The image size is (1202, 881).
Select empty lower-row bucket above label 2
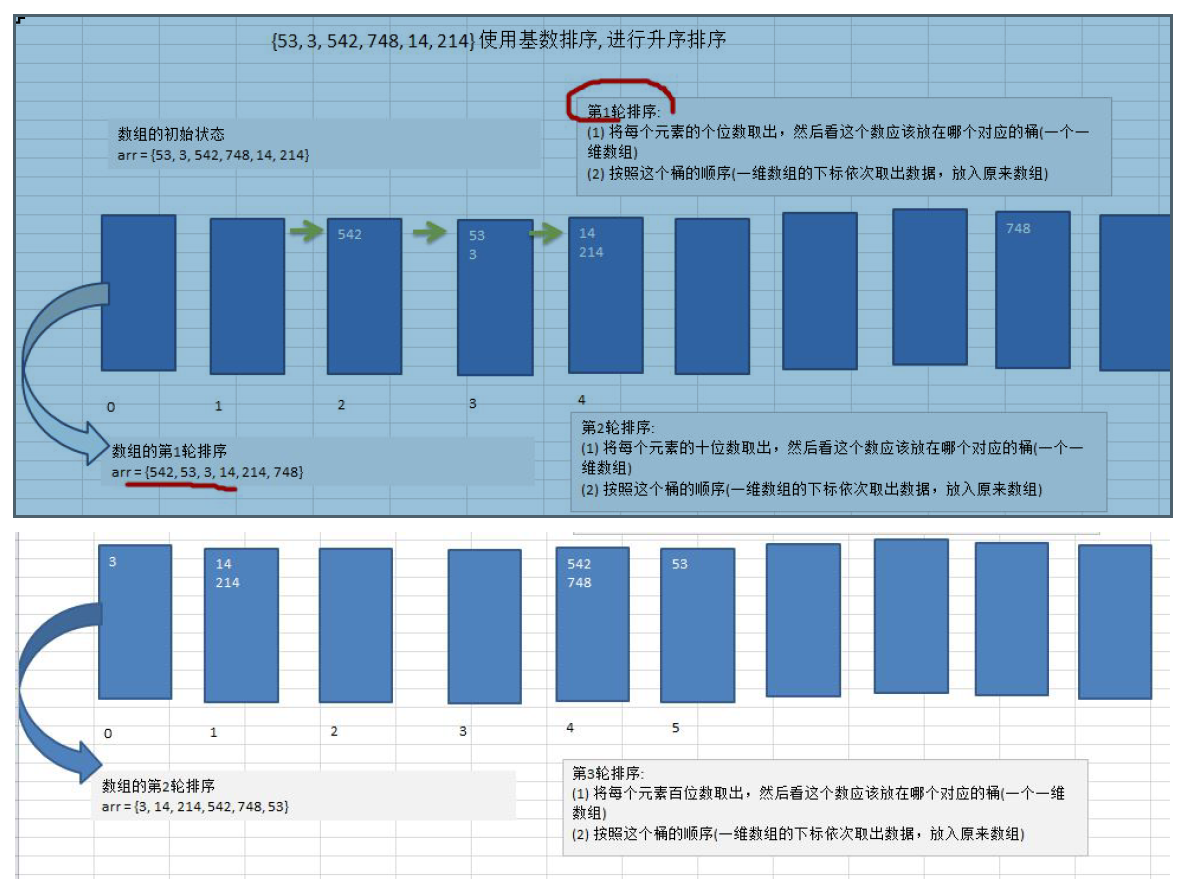pyautogui.click(x=356, y=625)
